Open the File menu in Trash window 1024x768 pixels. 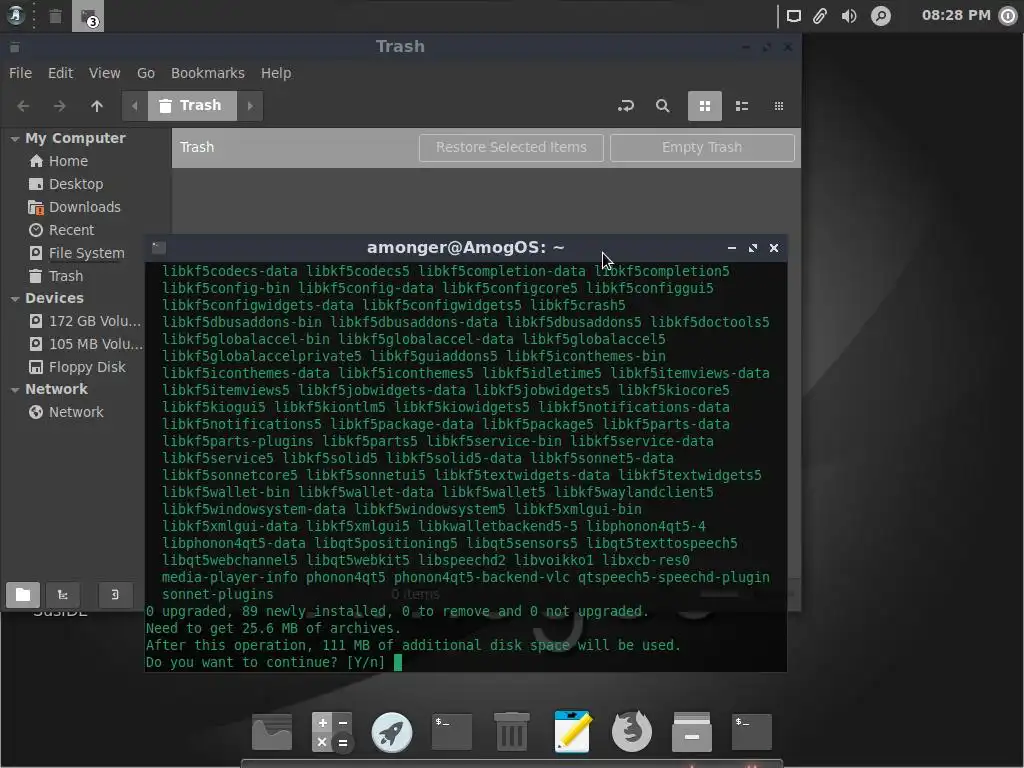pos(20,73)
